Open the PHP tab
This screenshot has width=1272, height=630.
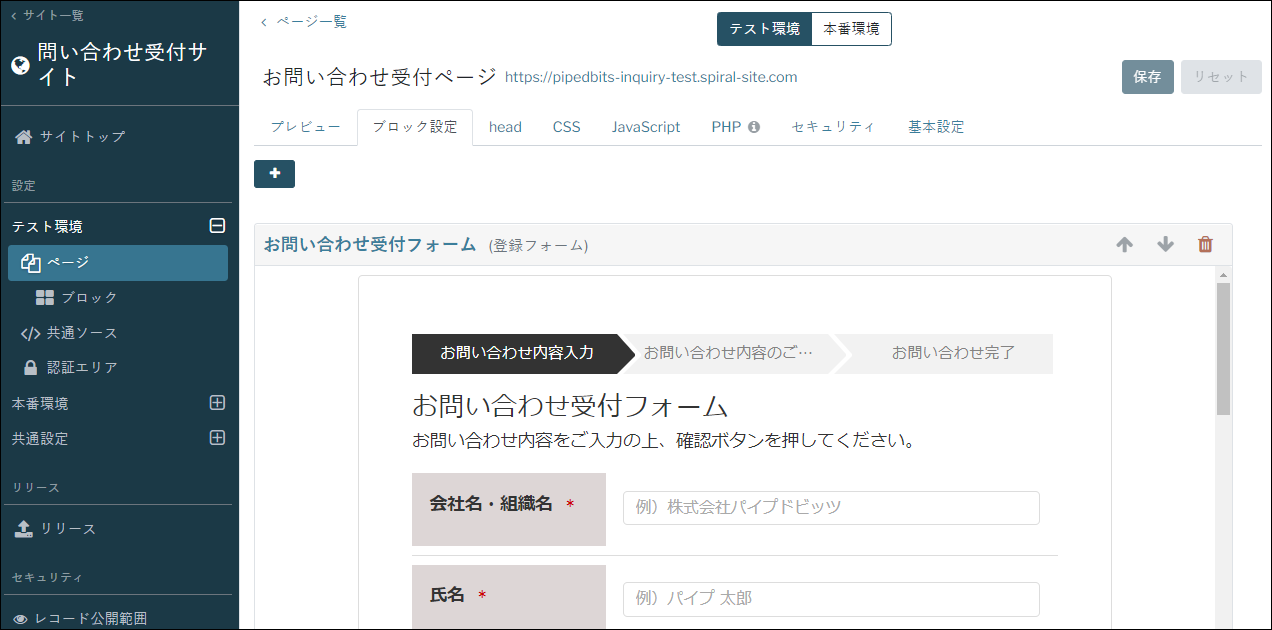(726, 127)
